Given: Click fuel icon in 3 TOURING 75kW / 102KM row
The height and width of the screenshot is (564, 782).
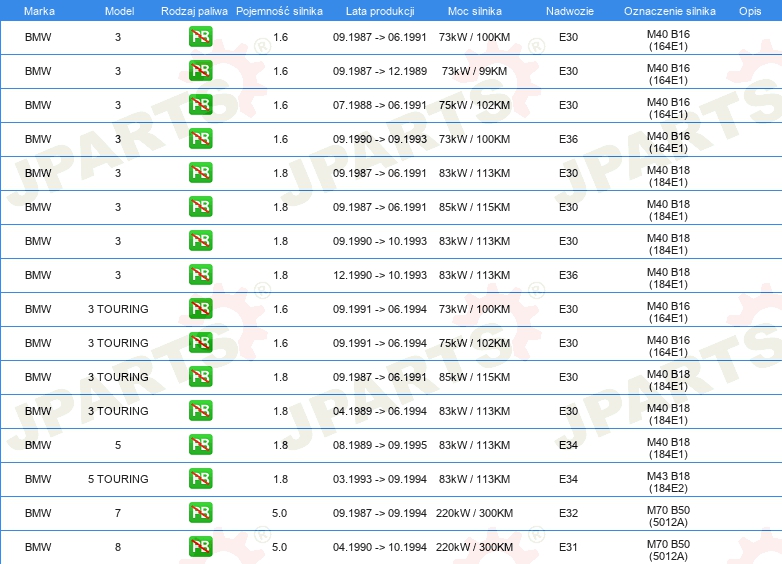Looking at the screenshot, I should (x=200, y=343).
